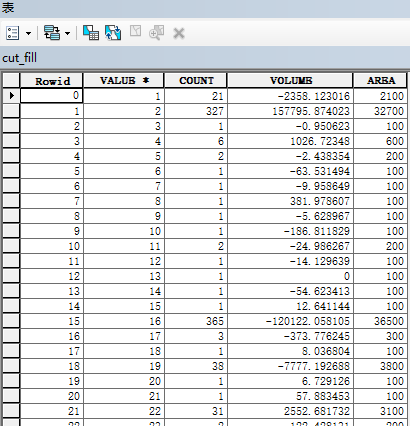The height and width of the screenshot is (426, 410).
Task: Click the volume cell -0.950623
Action: 290,126
